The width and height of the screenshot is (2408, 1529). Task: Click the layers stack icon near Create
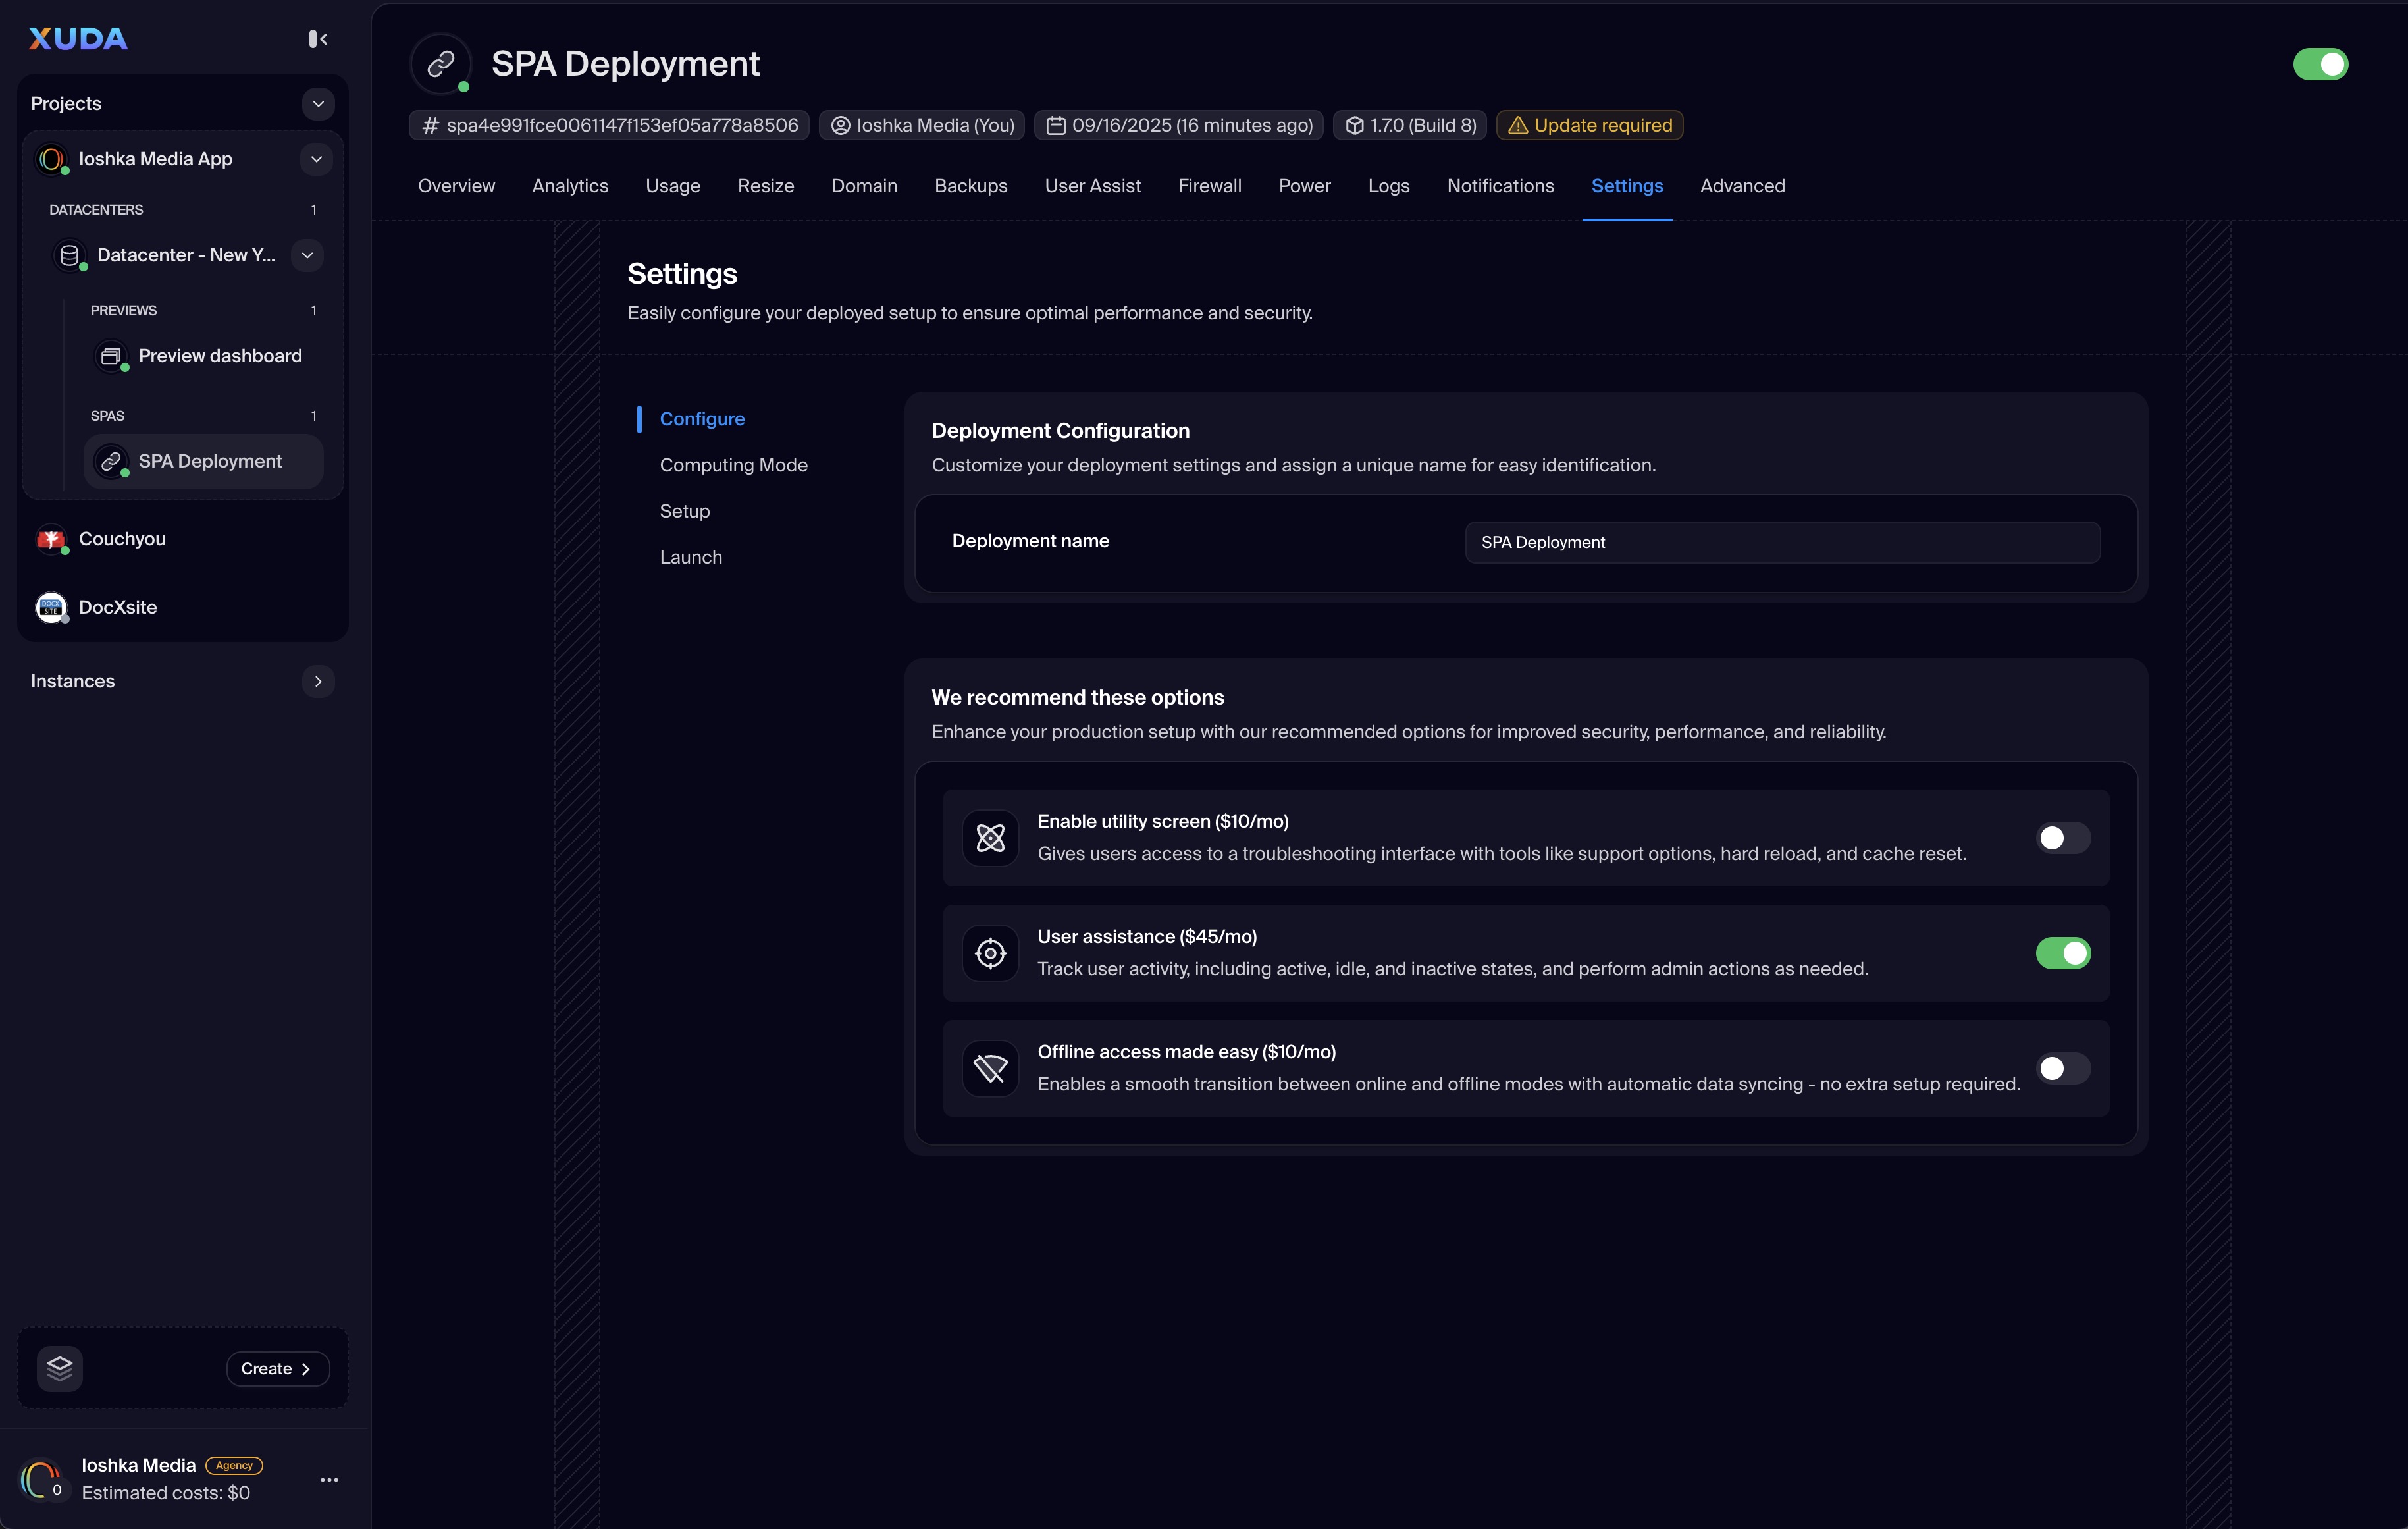[x=60, y=1368]
